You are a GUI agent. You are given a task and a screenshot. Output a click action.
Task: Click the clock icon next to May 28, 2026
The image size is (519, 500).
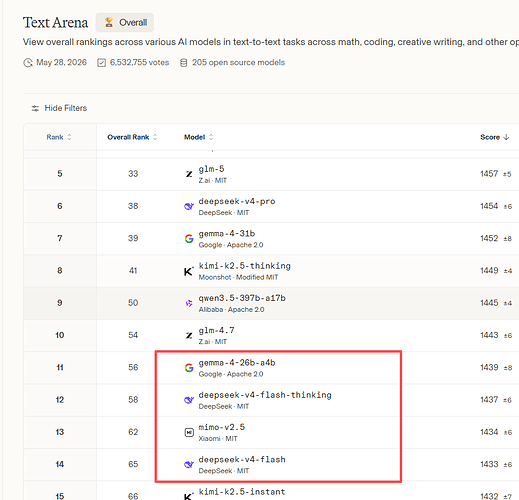pyautogui.click(x=28, y=63)
